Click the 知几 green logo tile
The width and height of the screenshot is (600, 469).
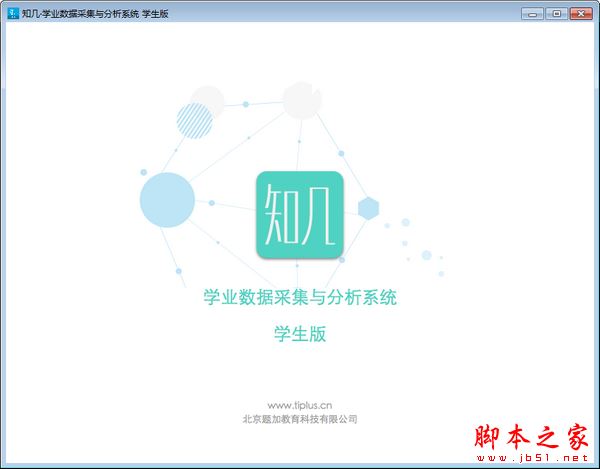(x=300, y=215)
